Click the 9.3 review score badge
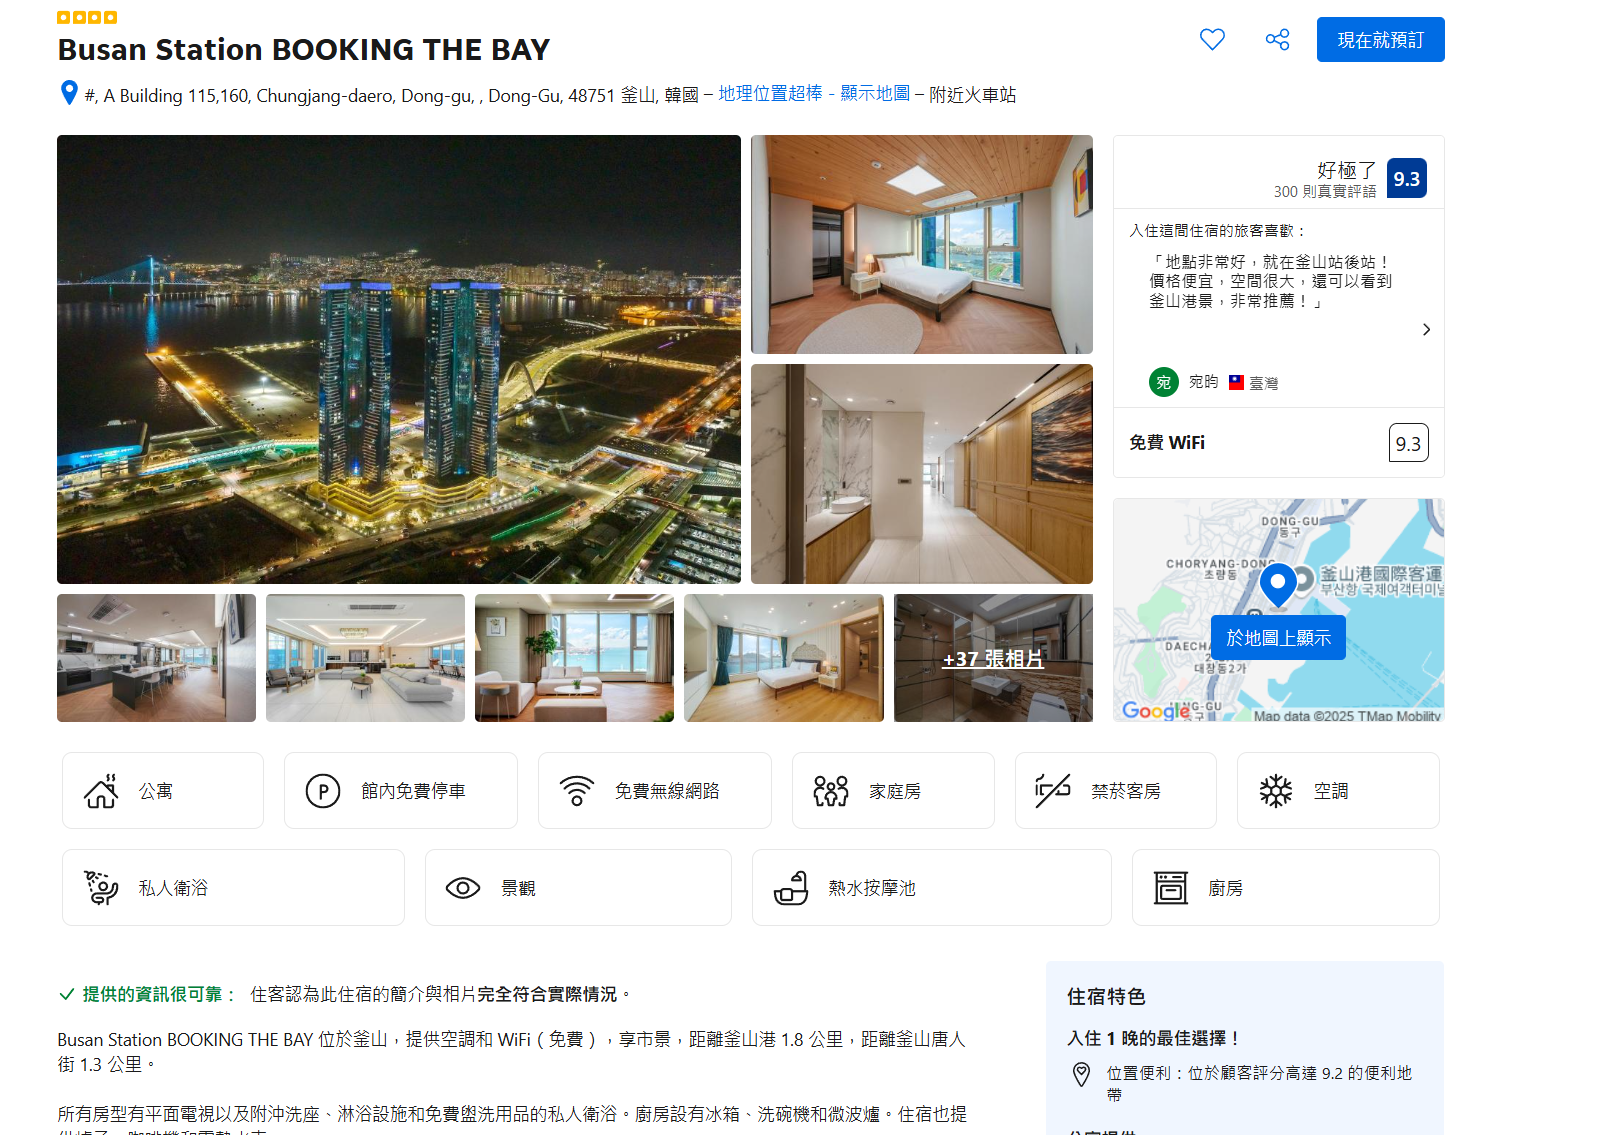This screenshot has height=1135, width=1610. (x=1407, y=179)
